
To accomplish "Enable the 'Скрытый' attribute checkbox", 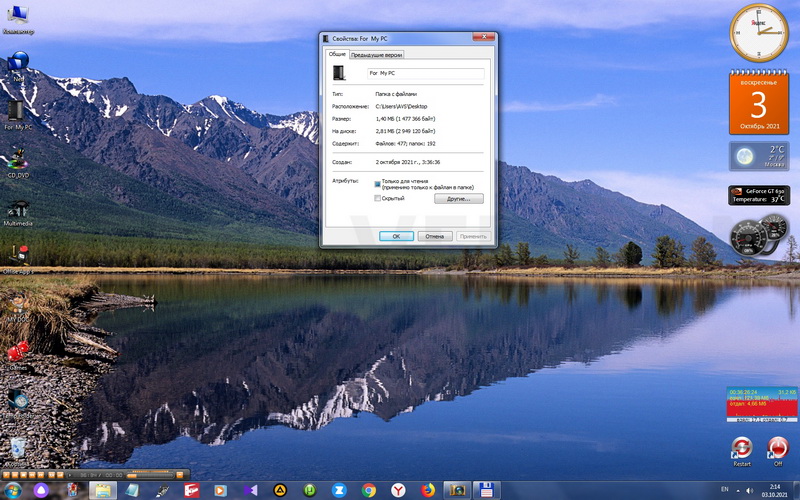I will (x=378, y=198).
